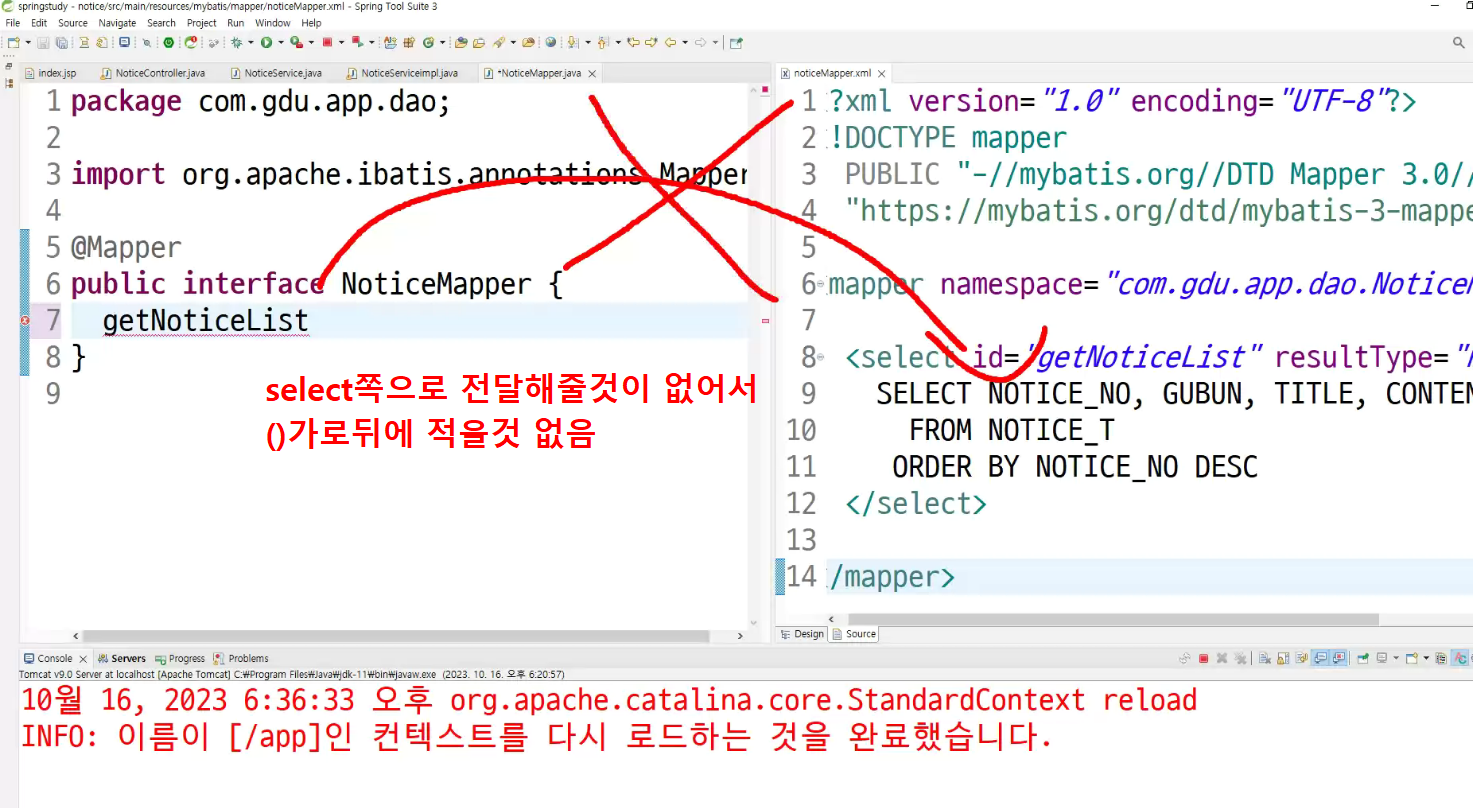
Task: Click the Relaunch icon with red badge
Action: click(191, 43)
